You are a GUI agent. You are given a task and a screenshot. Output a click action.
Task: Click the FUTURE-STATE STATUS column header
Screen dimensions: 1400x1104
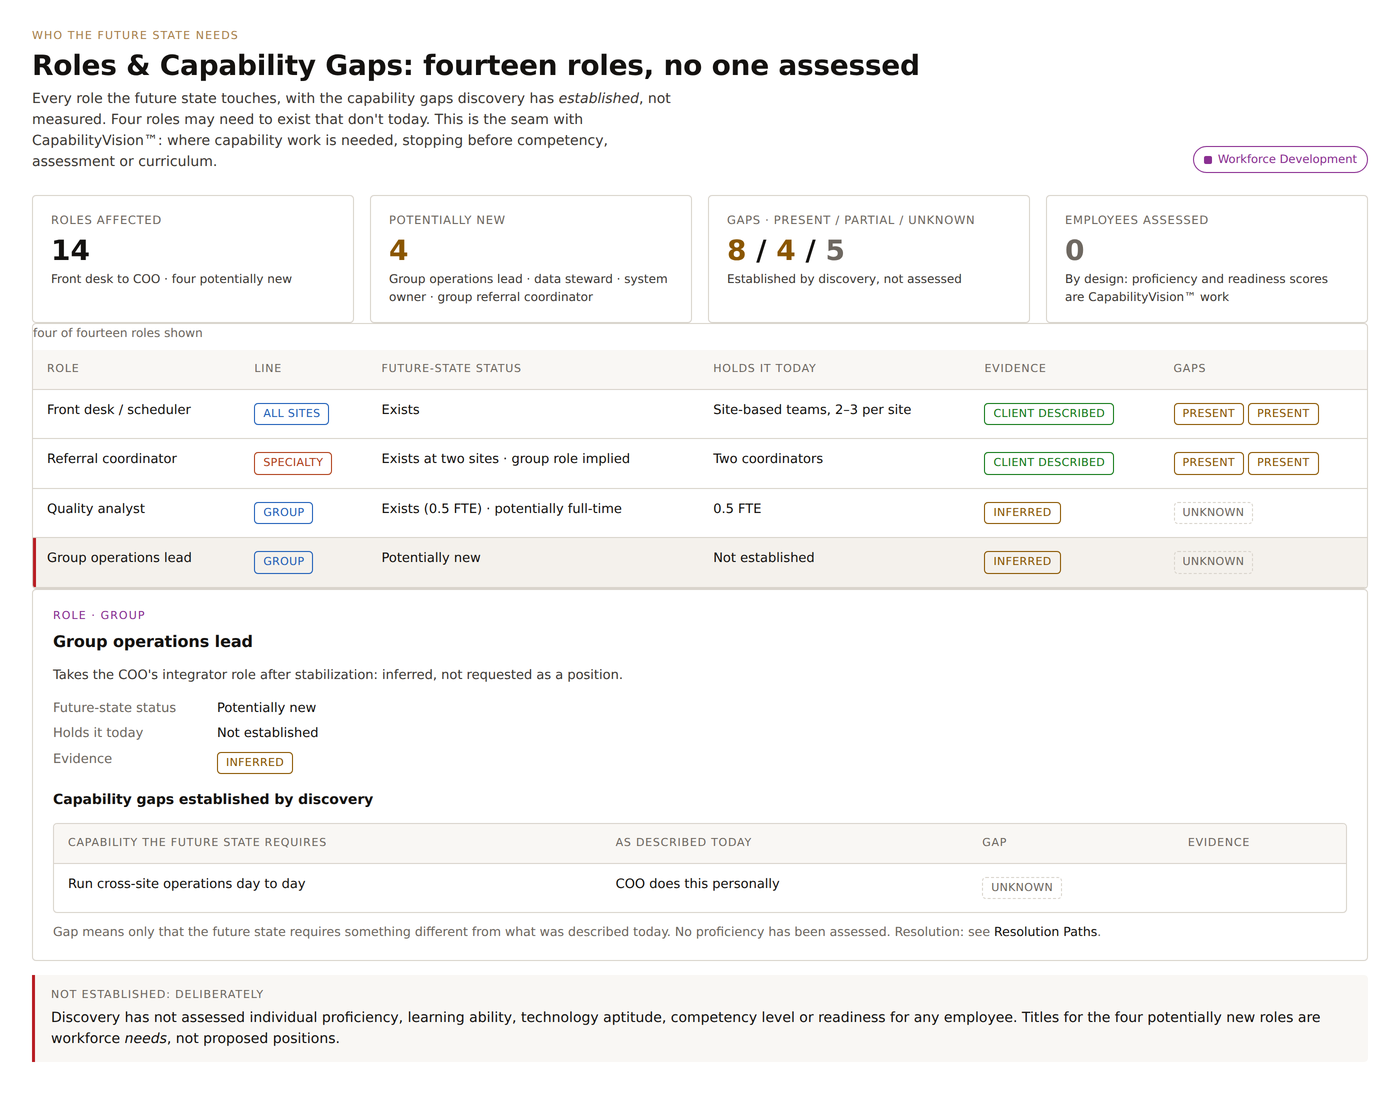click(451, 369)
